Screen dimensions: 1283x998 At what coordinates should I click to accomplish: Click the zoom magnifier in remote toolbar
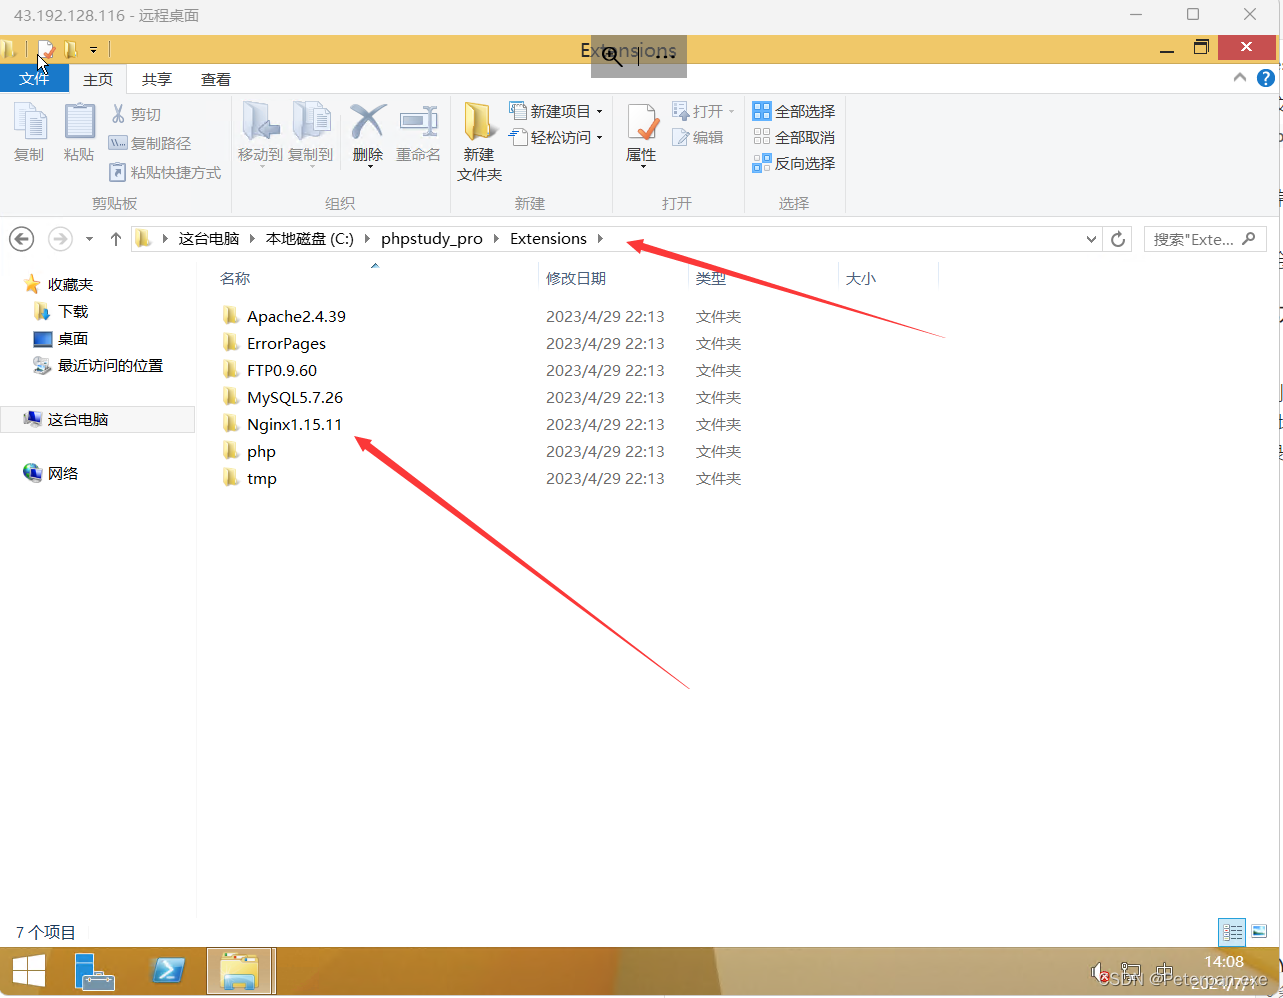coord(612,57)
